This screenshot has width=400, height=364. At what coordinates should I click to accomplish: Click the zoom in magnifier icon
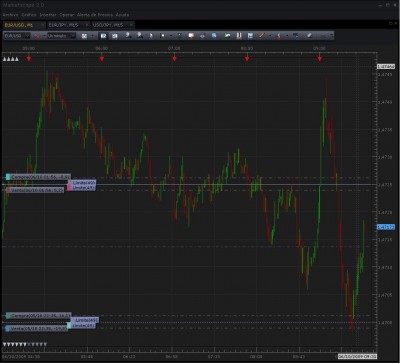pyautogui.click(x=128, y=35)
